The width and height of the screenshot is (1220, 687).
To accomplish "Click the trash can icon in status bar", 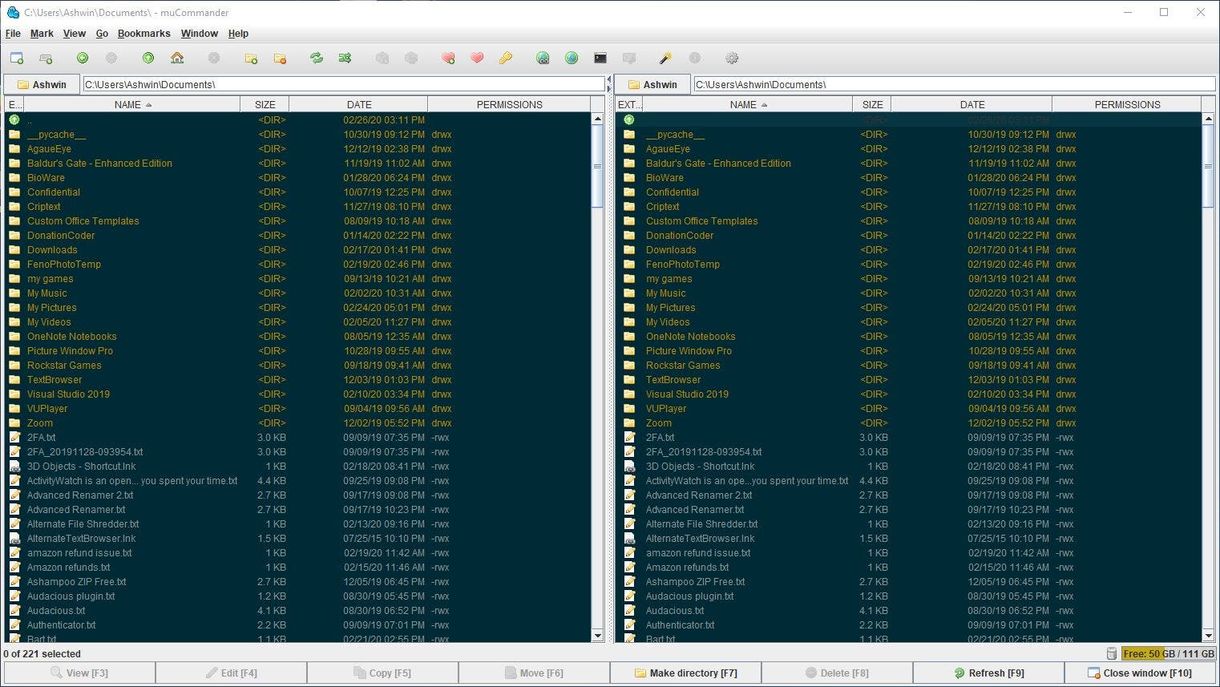I will [1111, 654].
